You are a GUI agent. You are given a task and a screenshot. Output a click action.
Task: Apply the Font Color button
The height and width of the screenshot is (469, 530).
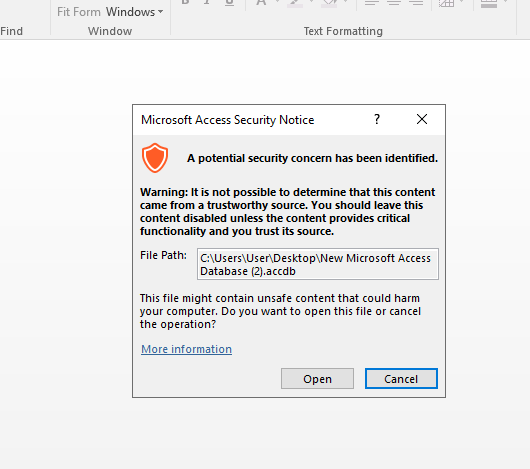[x=261, y=3]
